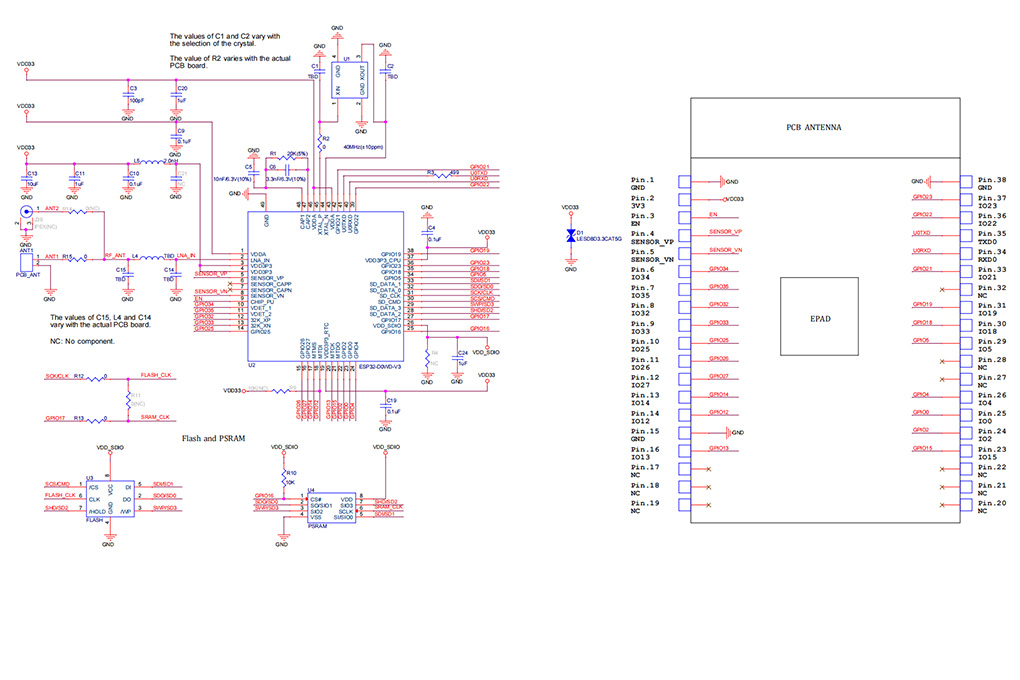The height and width of the screenshot is (680, 1020).
Task: Select the L4 inductor near RF_ANT
Action: point(152,258)
